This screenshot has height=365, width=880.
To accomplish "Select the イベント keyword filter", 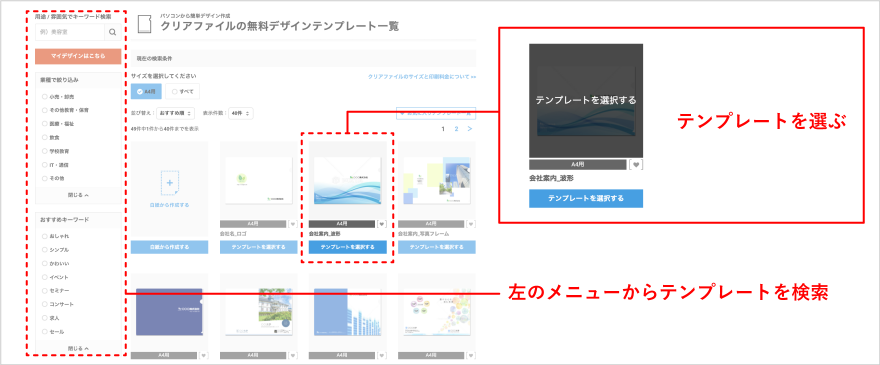I will point(44,277).
